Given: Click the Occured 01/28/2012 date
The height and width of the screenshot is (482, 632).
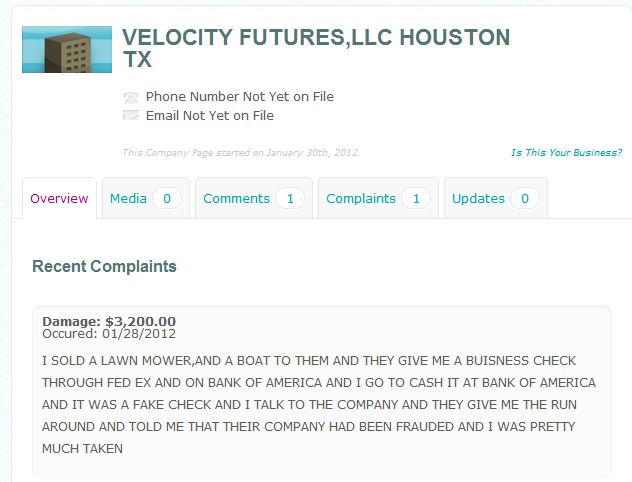Looking at the screenshot, I should point(109,334).
